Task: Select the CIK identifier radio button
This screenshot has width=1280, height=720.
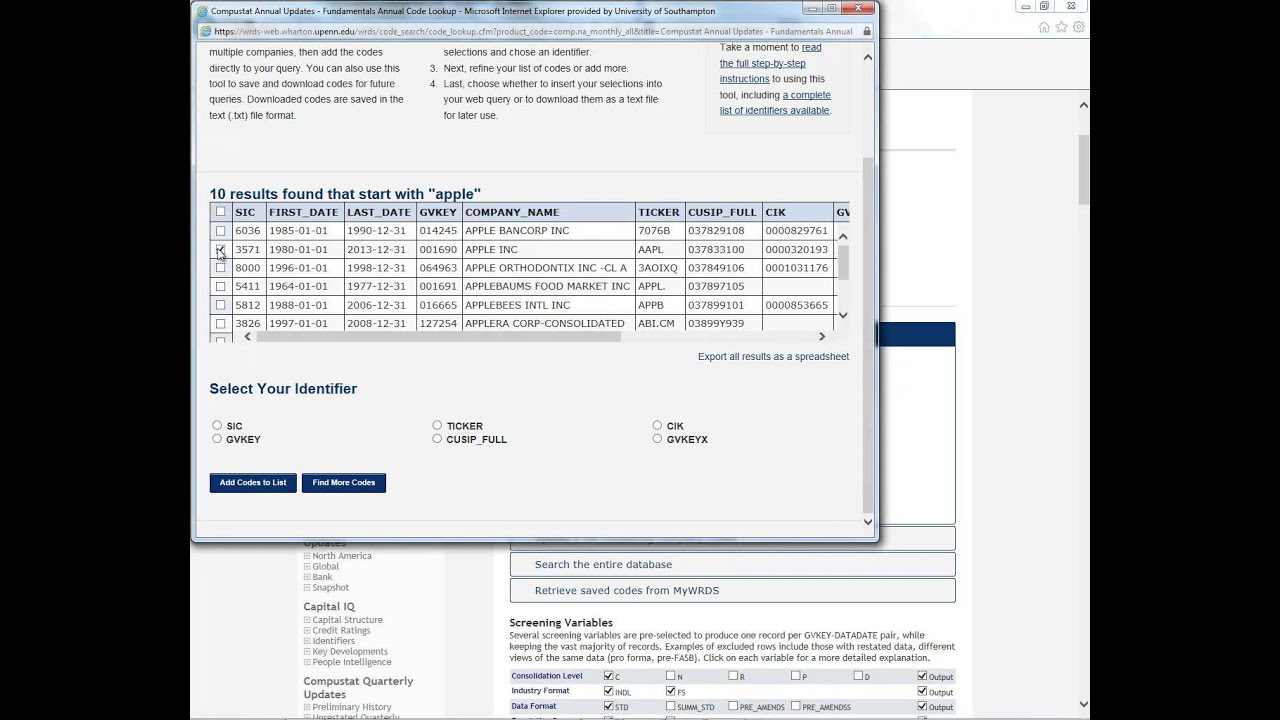Action: pyautogui.click(x=657, y=425)
